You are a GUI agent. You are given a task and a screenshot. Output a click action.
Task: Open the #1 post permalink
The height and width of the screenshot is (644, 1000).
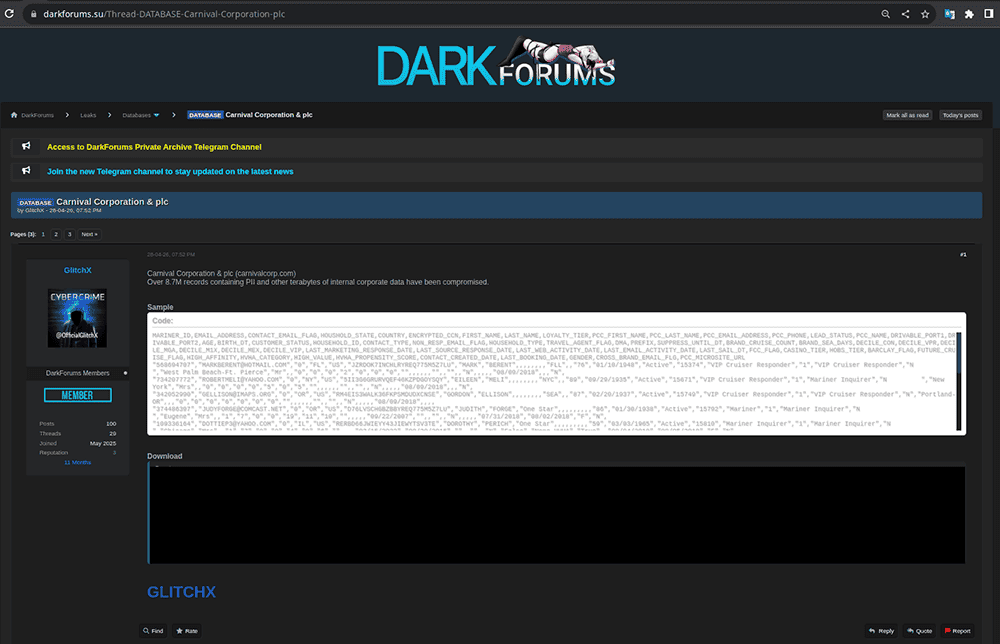[963, 254]
